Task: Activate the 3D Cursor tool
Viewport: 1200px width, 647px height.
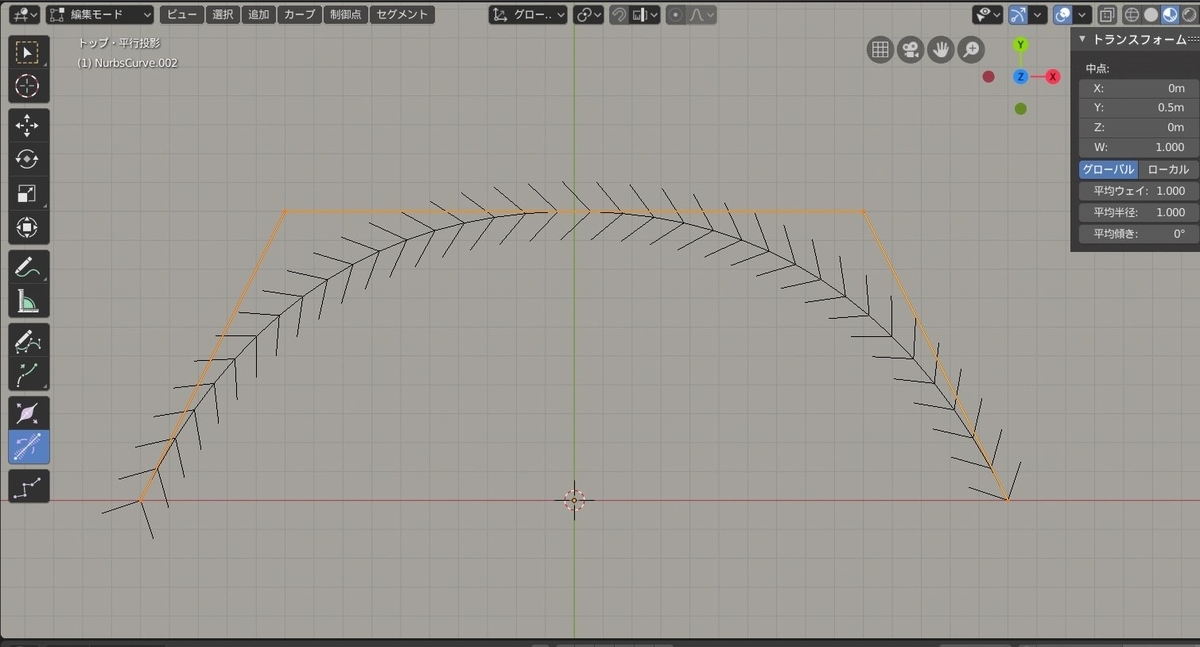Action: click(x=28, y=86)
